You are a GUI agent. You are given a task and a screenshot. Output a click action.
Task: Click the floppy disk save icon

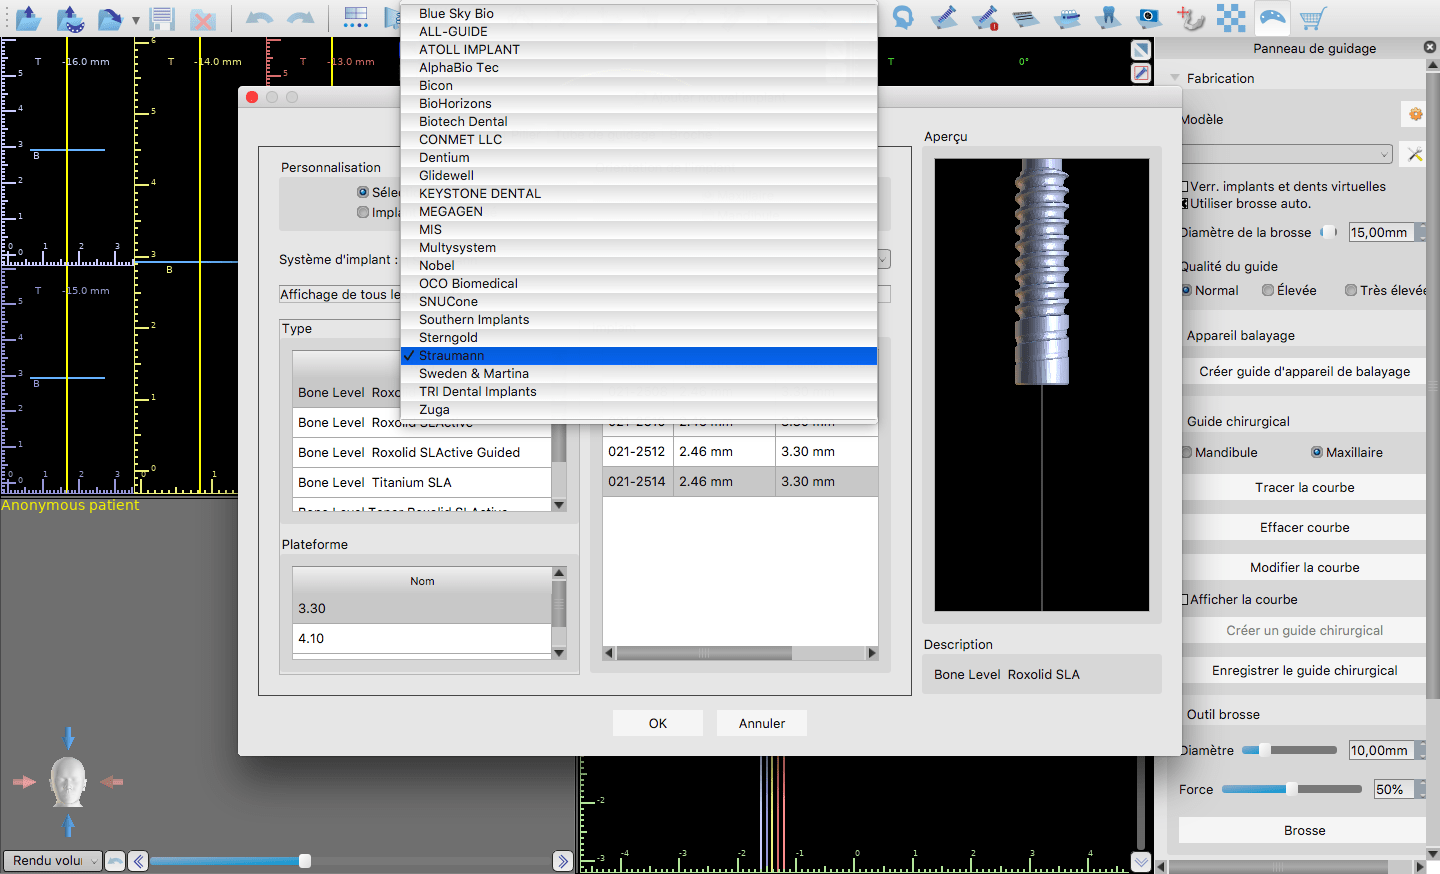162,18
